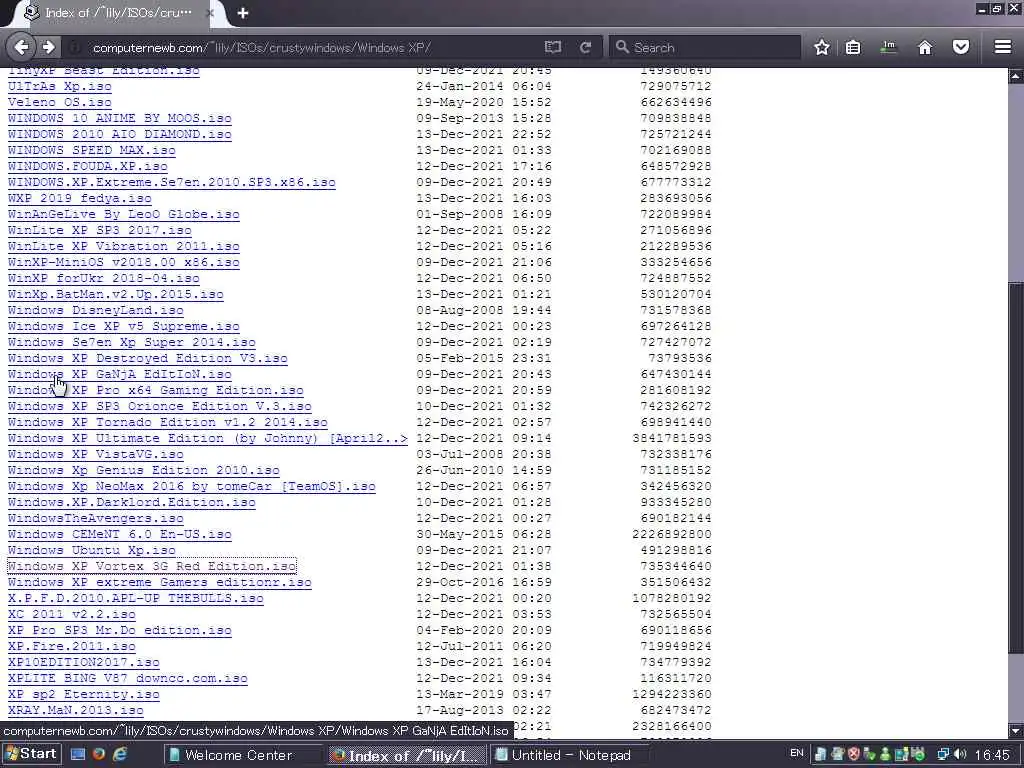Download UlTrAs Xp.iso
1024x768 pixels.
[x=59, y=86]
